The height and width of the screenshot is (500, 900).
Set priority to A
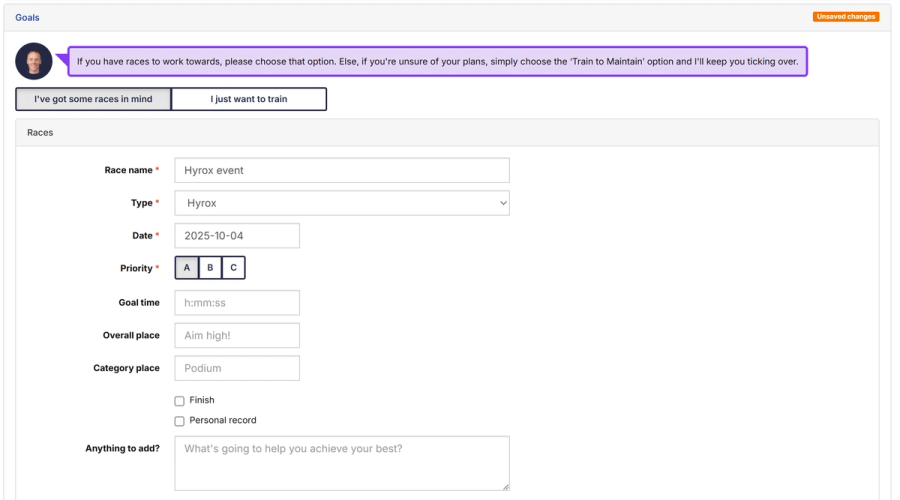187,268
